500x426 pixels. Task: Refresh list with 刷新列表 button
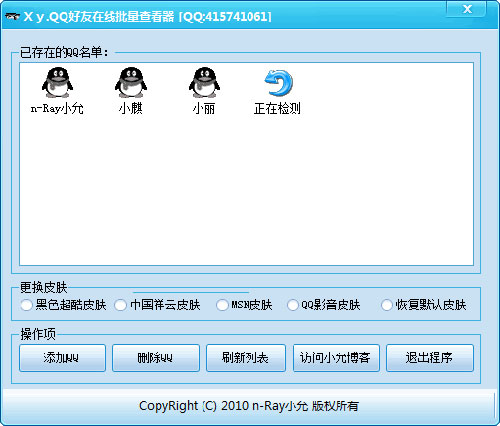click(246, 358)
